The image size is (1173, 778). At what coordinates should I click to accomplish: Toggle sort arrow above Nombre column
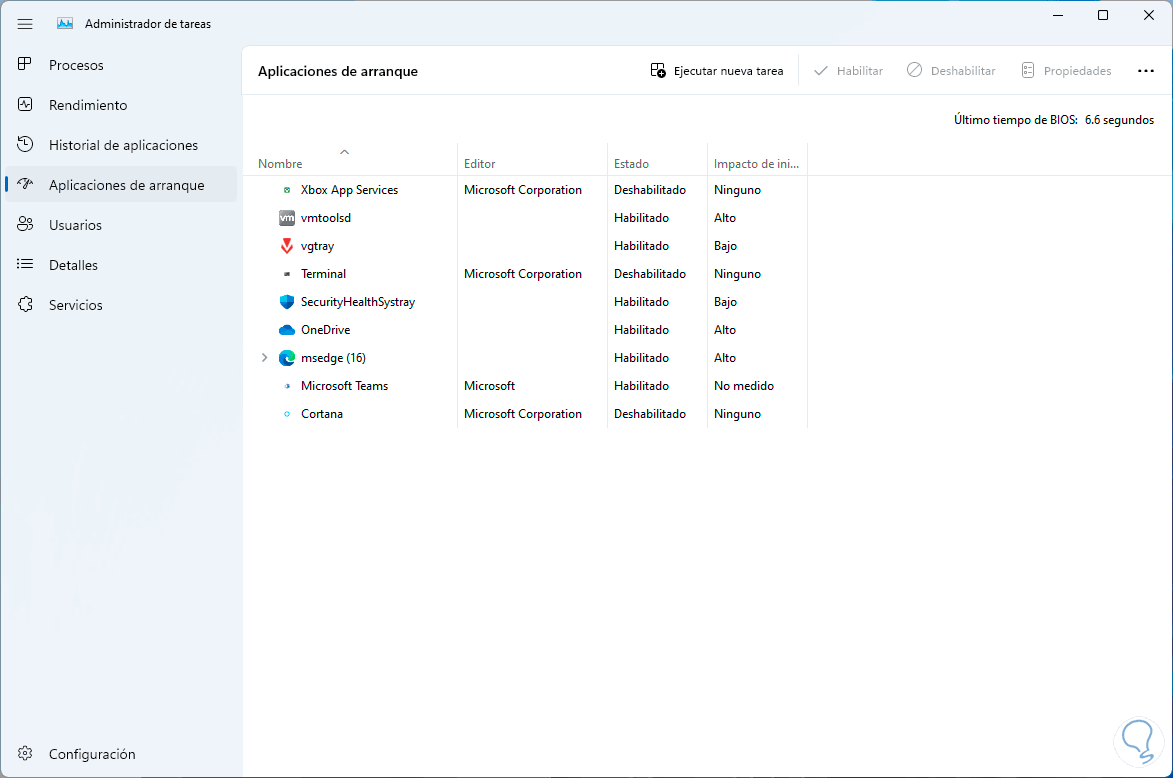click(x=344, y=152)
